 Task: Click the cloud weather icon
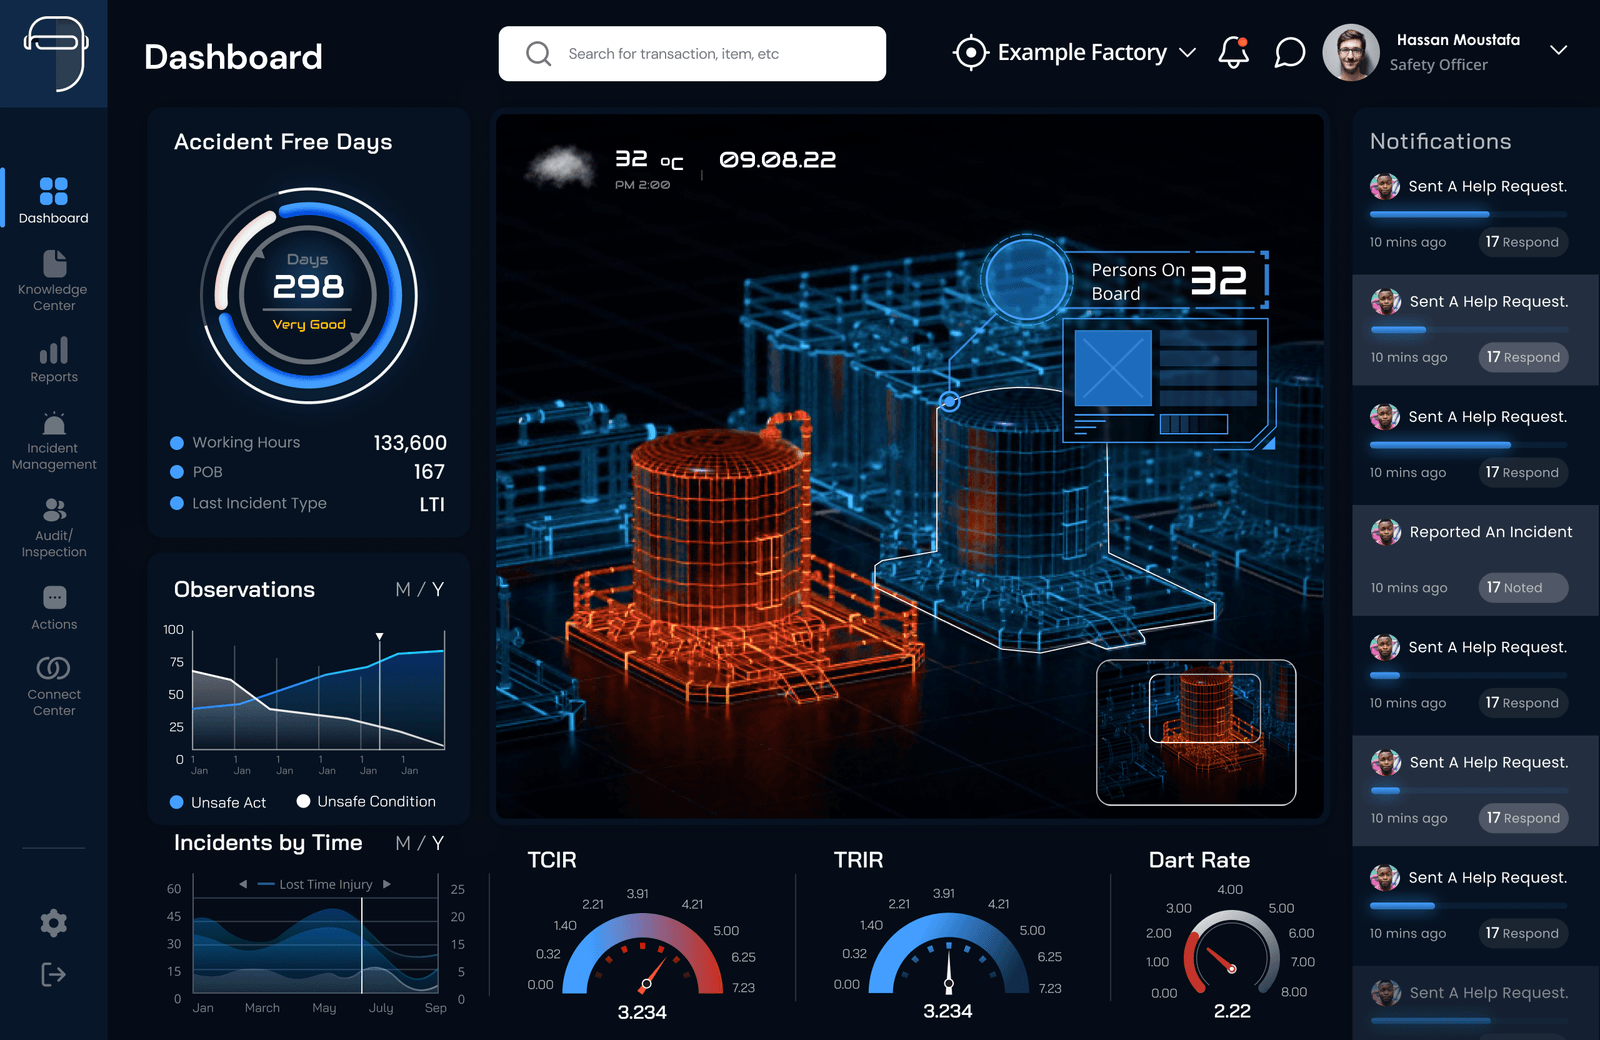(561, 167)
